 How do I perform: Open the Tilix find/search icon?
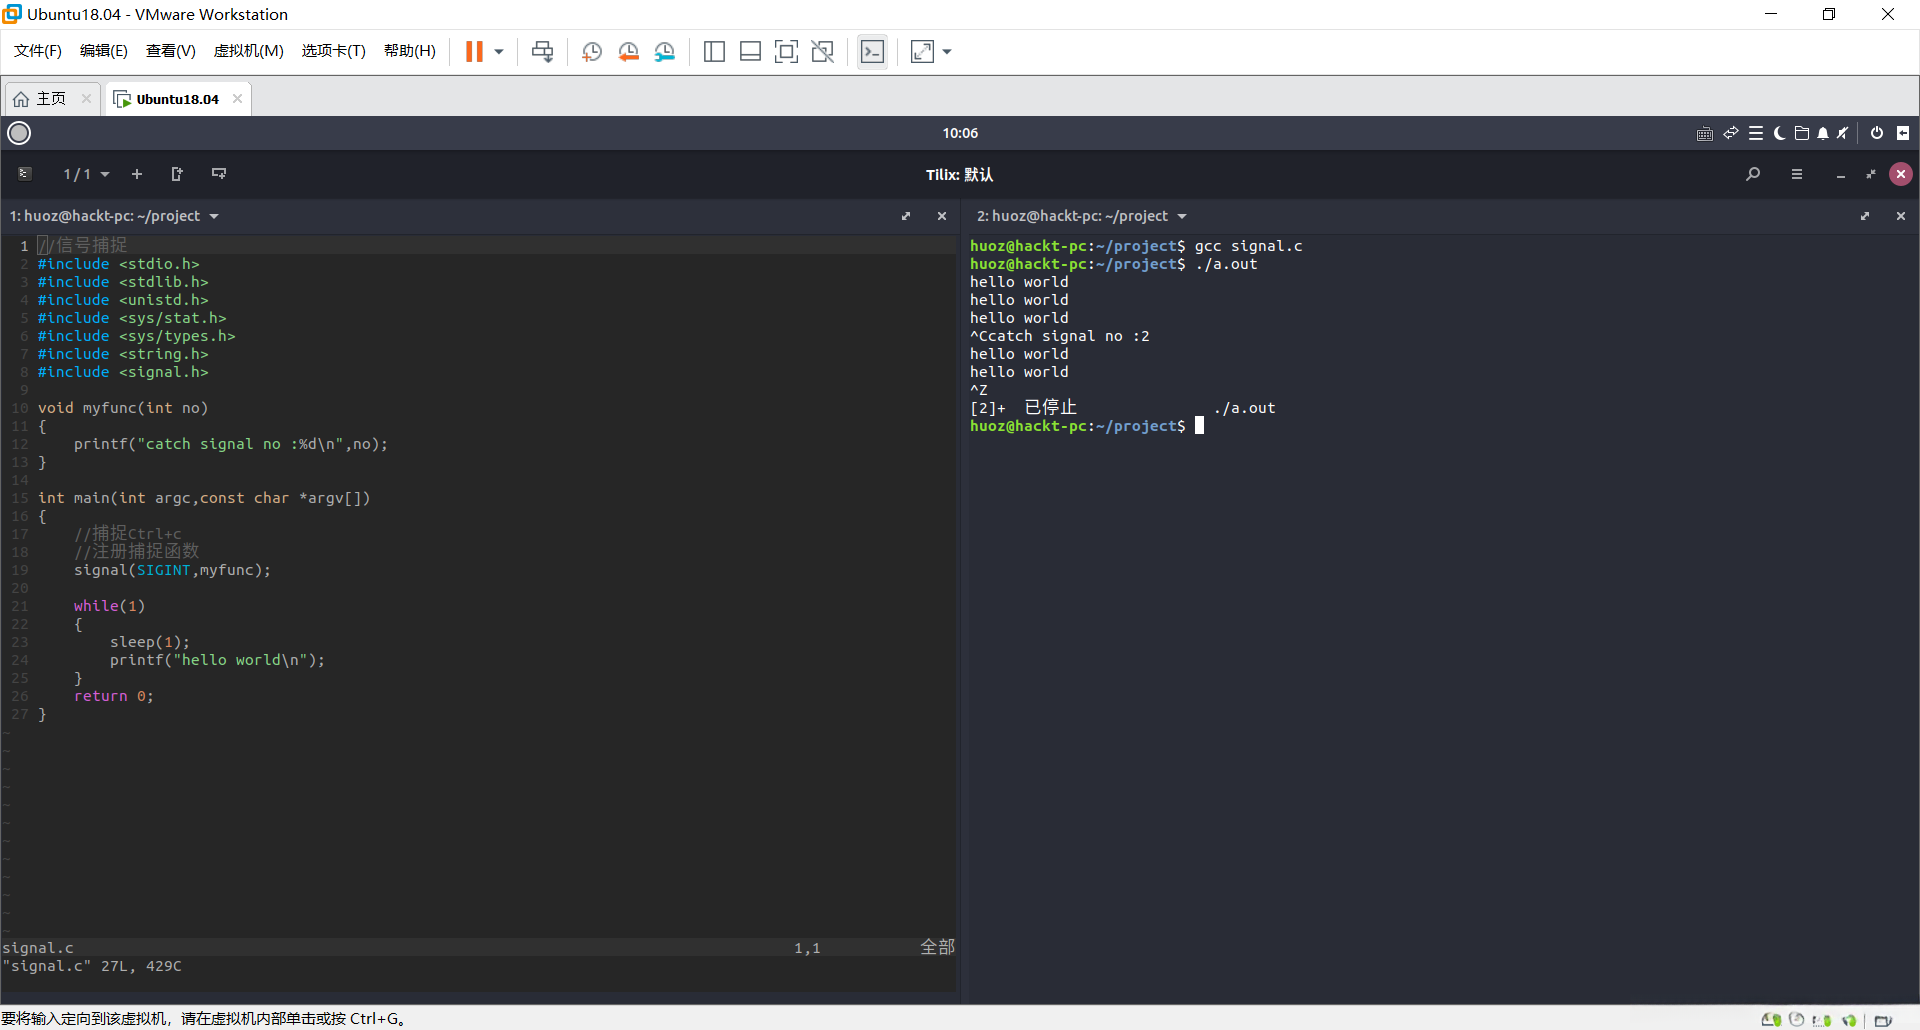click(x=1753, y=174)
